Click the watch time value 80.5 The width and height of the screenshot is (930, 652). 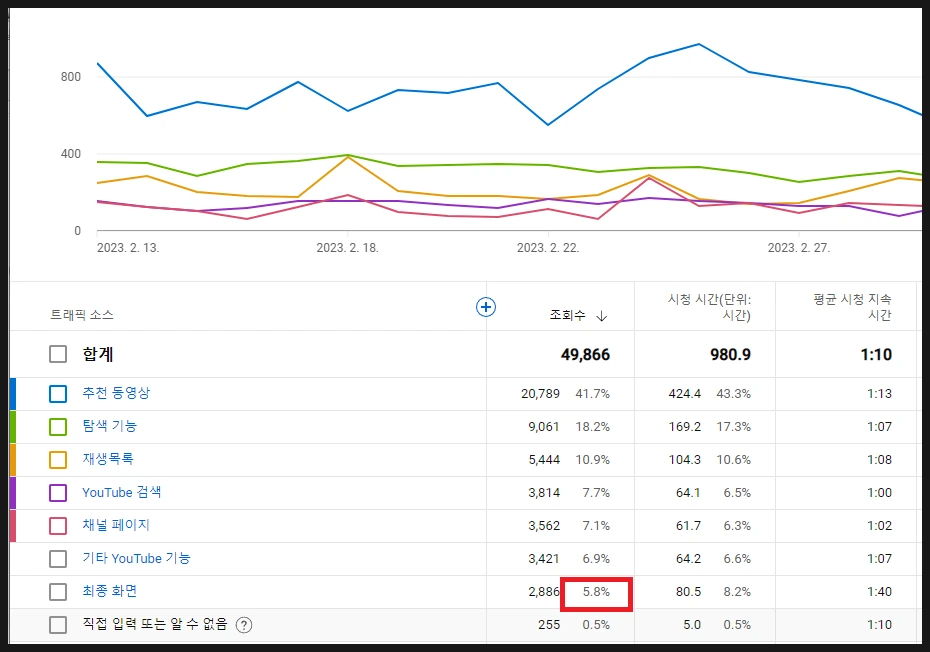coord(688,591)
